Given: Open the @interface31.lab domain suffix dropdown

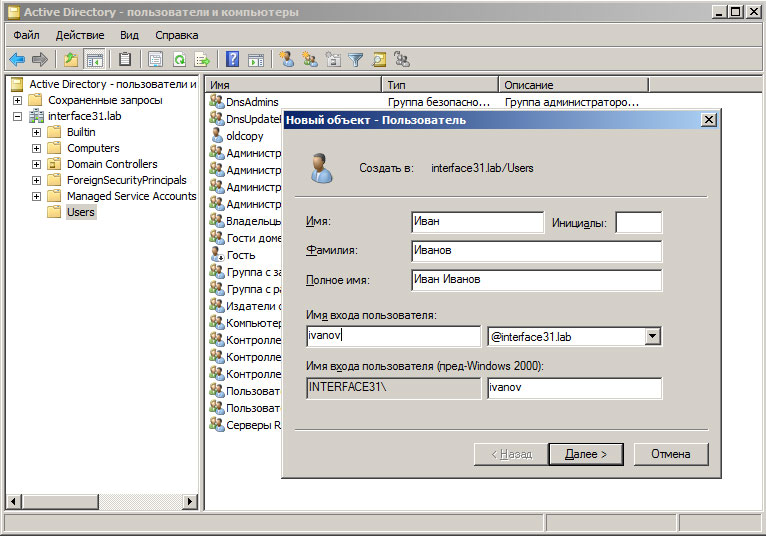Looking at the screenshot, I should (652, 337).
